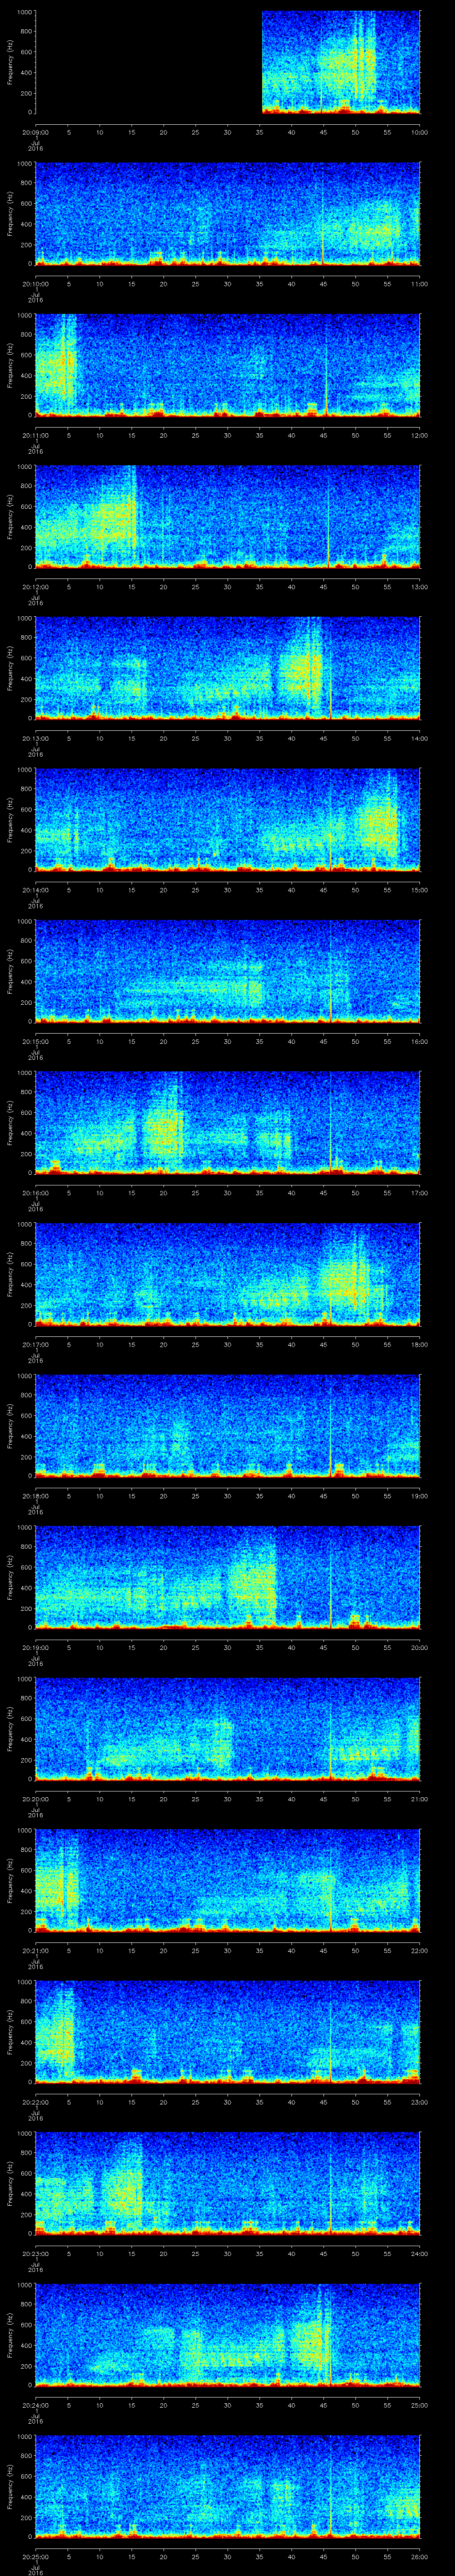Click the 20:20:00 time axis label
This screenshot has height=2576, width=455.
point(35,1799)
